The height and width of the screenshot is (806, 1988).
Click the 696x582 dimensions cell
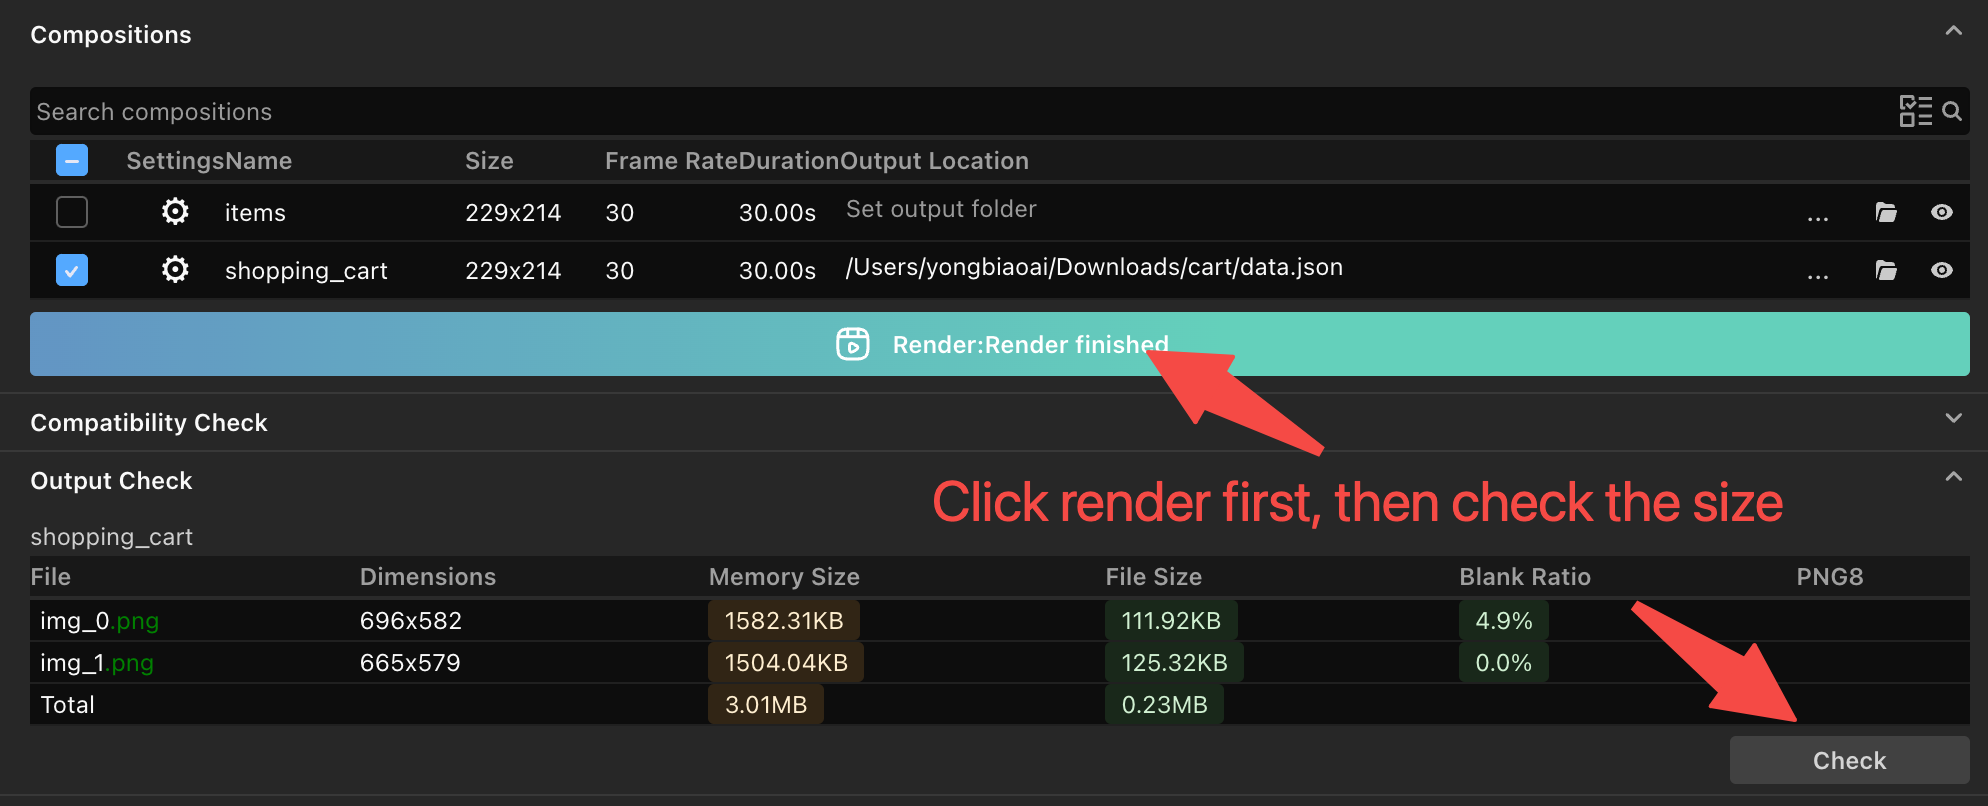point(411,621)
